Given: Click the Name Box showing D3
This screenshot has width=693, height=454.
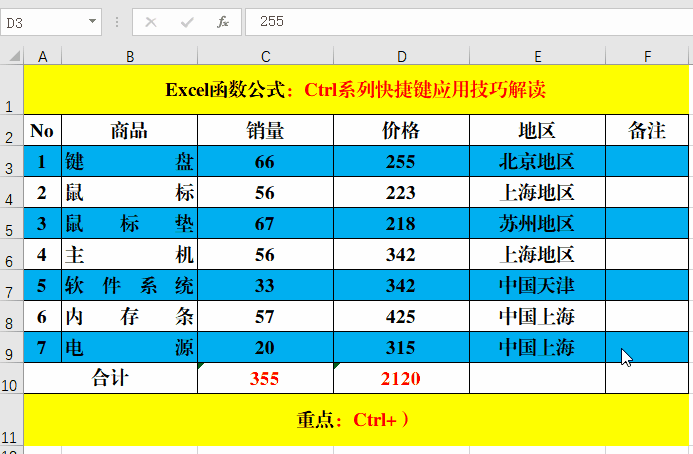Looking at the screenshot, I should point(51,22).
